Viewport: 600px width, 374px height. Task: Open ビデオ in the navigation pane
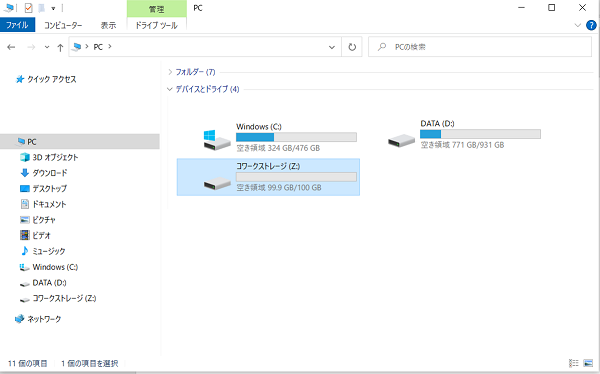click(41, 236)
